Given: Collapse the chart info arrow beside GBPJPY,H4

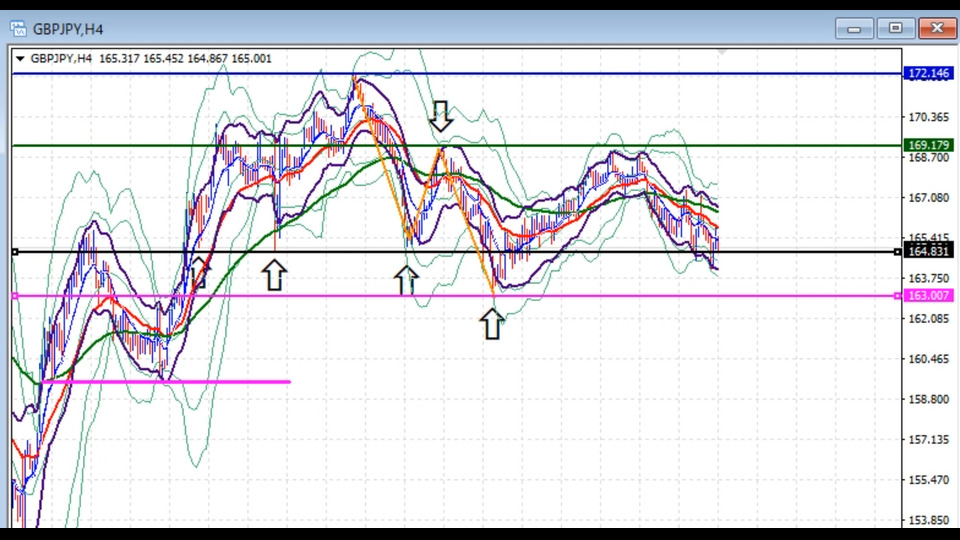Looking at the screenshot, I should click(20, 59).
